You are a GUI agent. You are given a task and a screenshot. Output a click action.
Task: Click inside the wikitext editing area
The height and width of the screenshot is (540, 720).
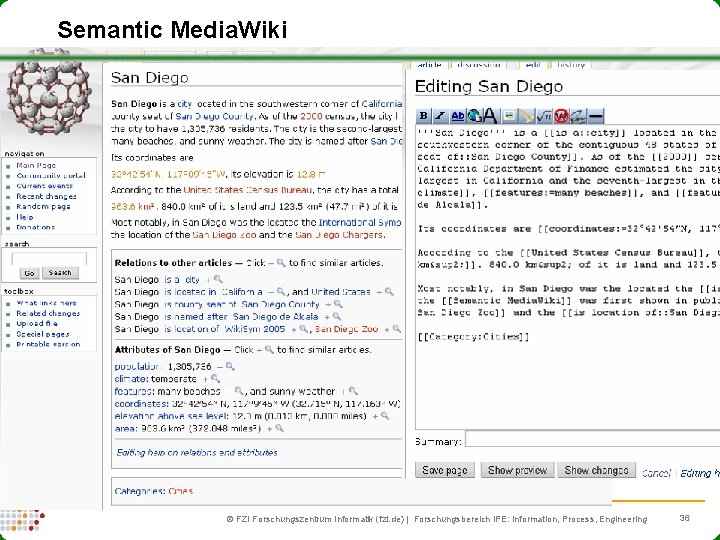pos(568,277)
